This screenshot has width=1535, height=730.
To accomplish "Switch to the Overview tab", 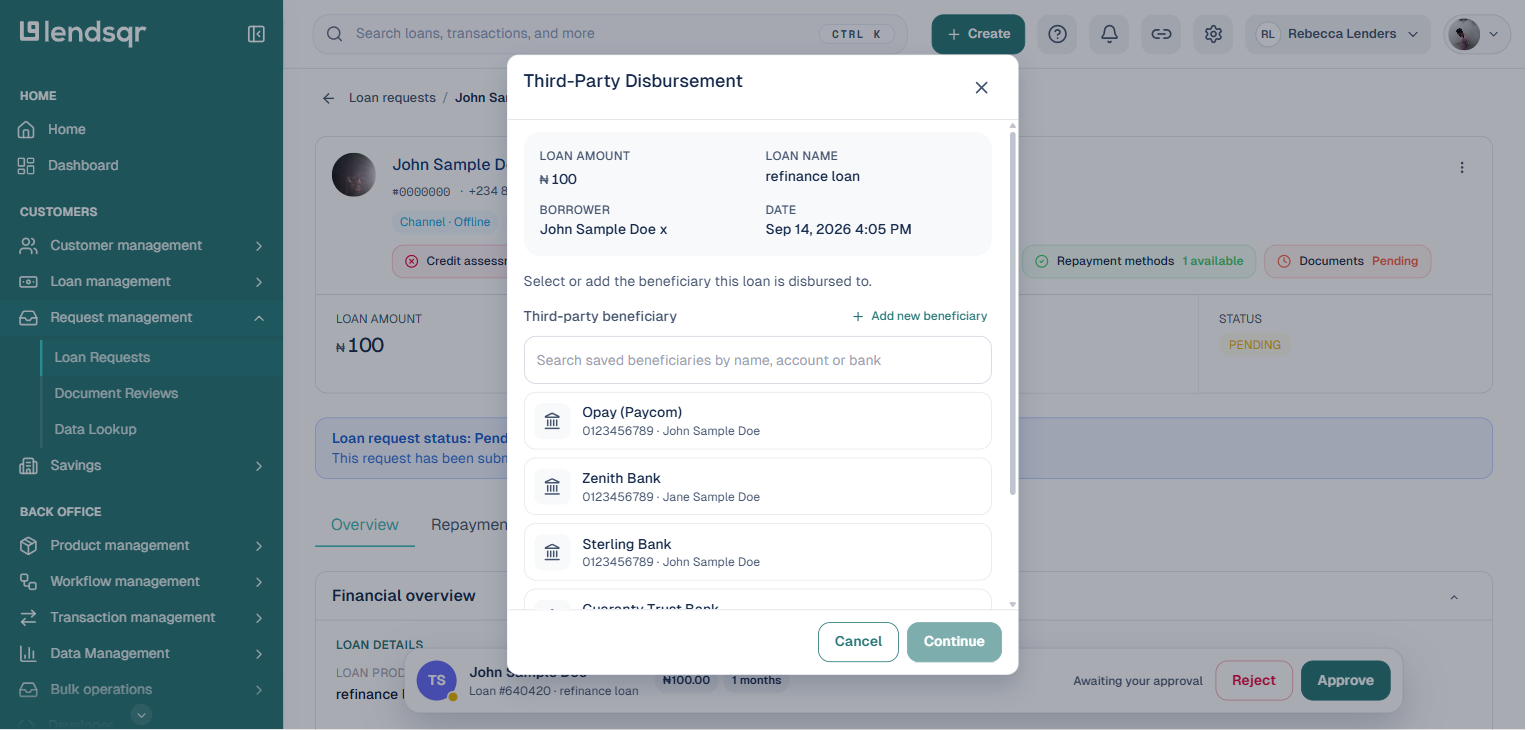I will pos(365,524).
